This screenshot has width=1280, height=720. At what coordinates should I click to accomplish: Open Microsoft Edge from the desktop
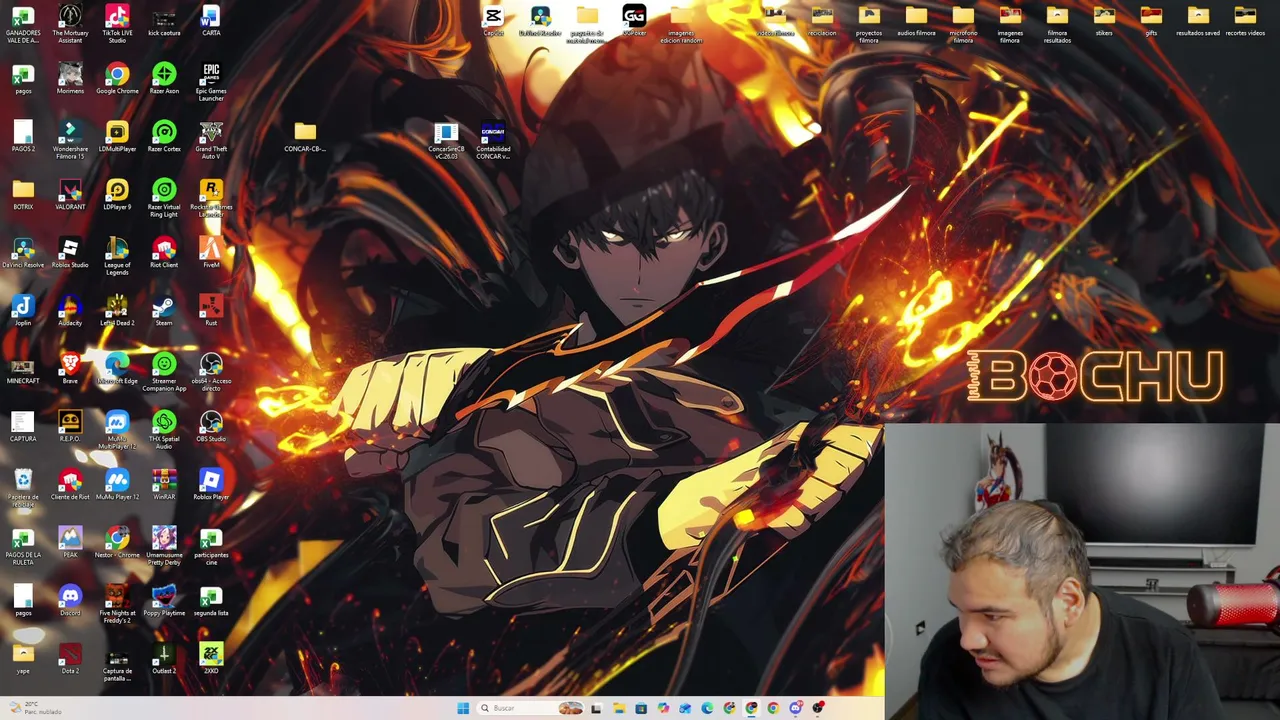pyautogui.click(x=117, y=369)
